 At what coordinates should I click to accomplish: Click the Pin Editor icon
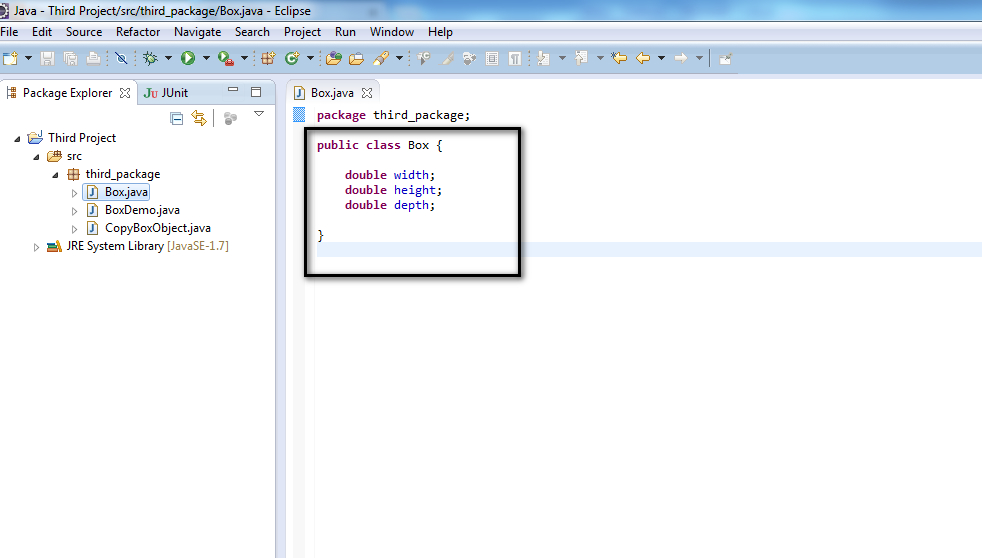point(725,59)
